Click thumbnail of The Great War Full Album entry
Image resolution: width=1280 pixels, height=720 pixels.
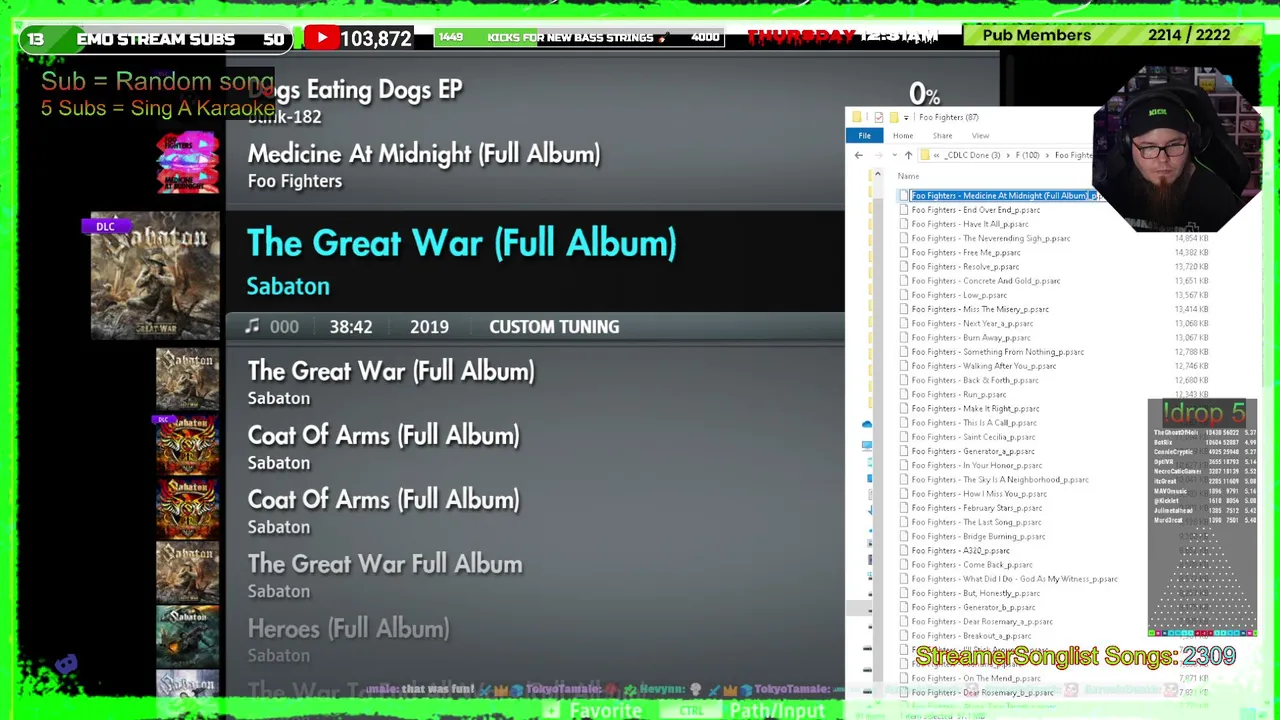[x=187, y=572]
